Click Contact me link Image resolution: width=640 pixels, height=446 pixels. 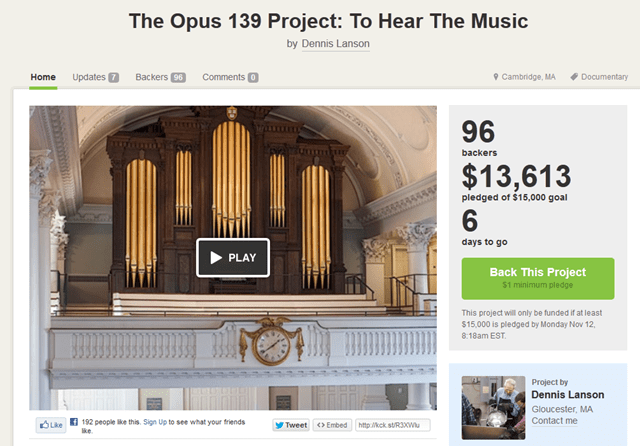tap(554, 421)
